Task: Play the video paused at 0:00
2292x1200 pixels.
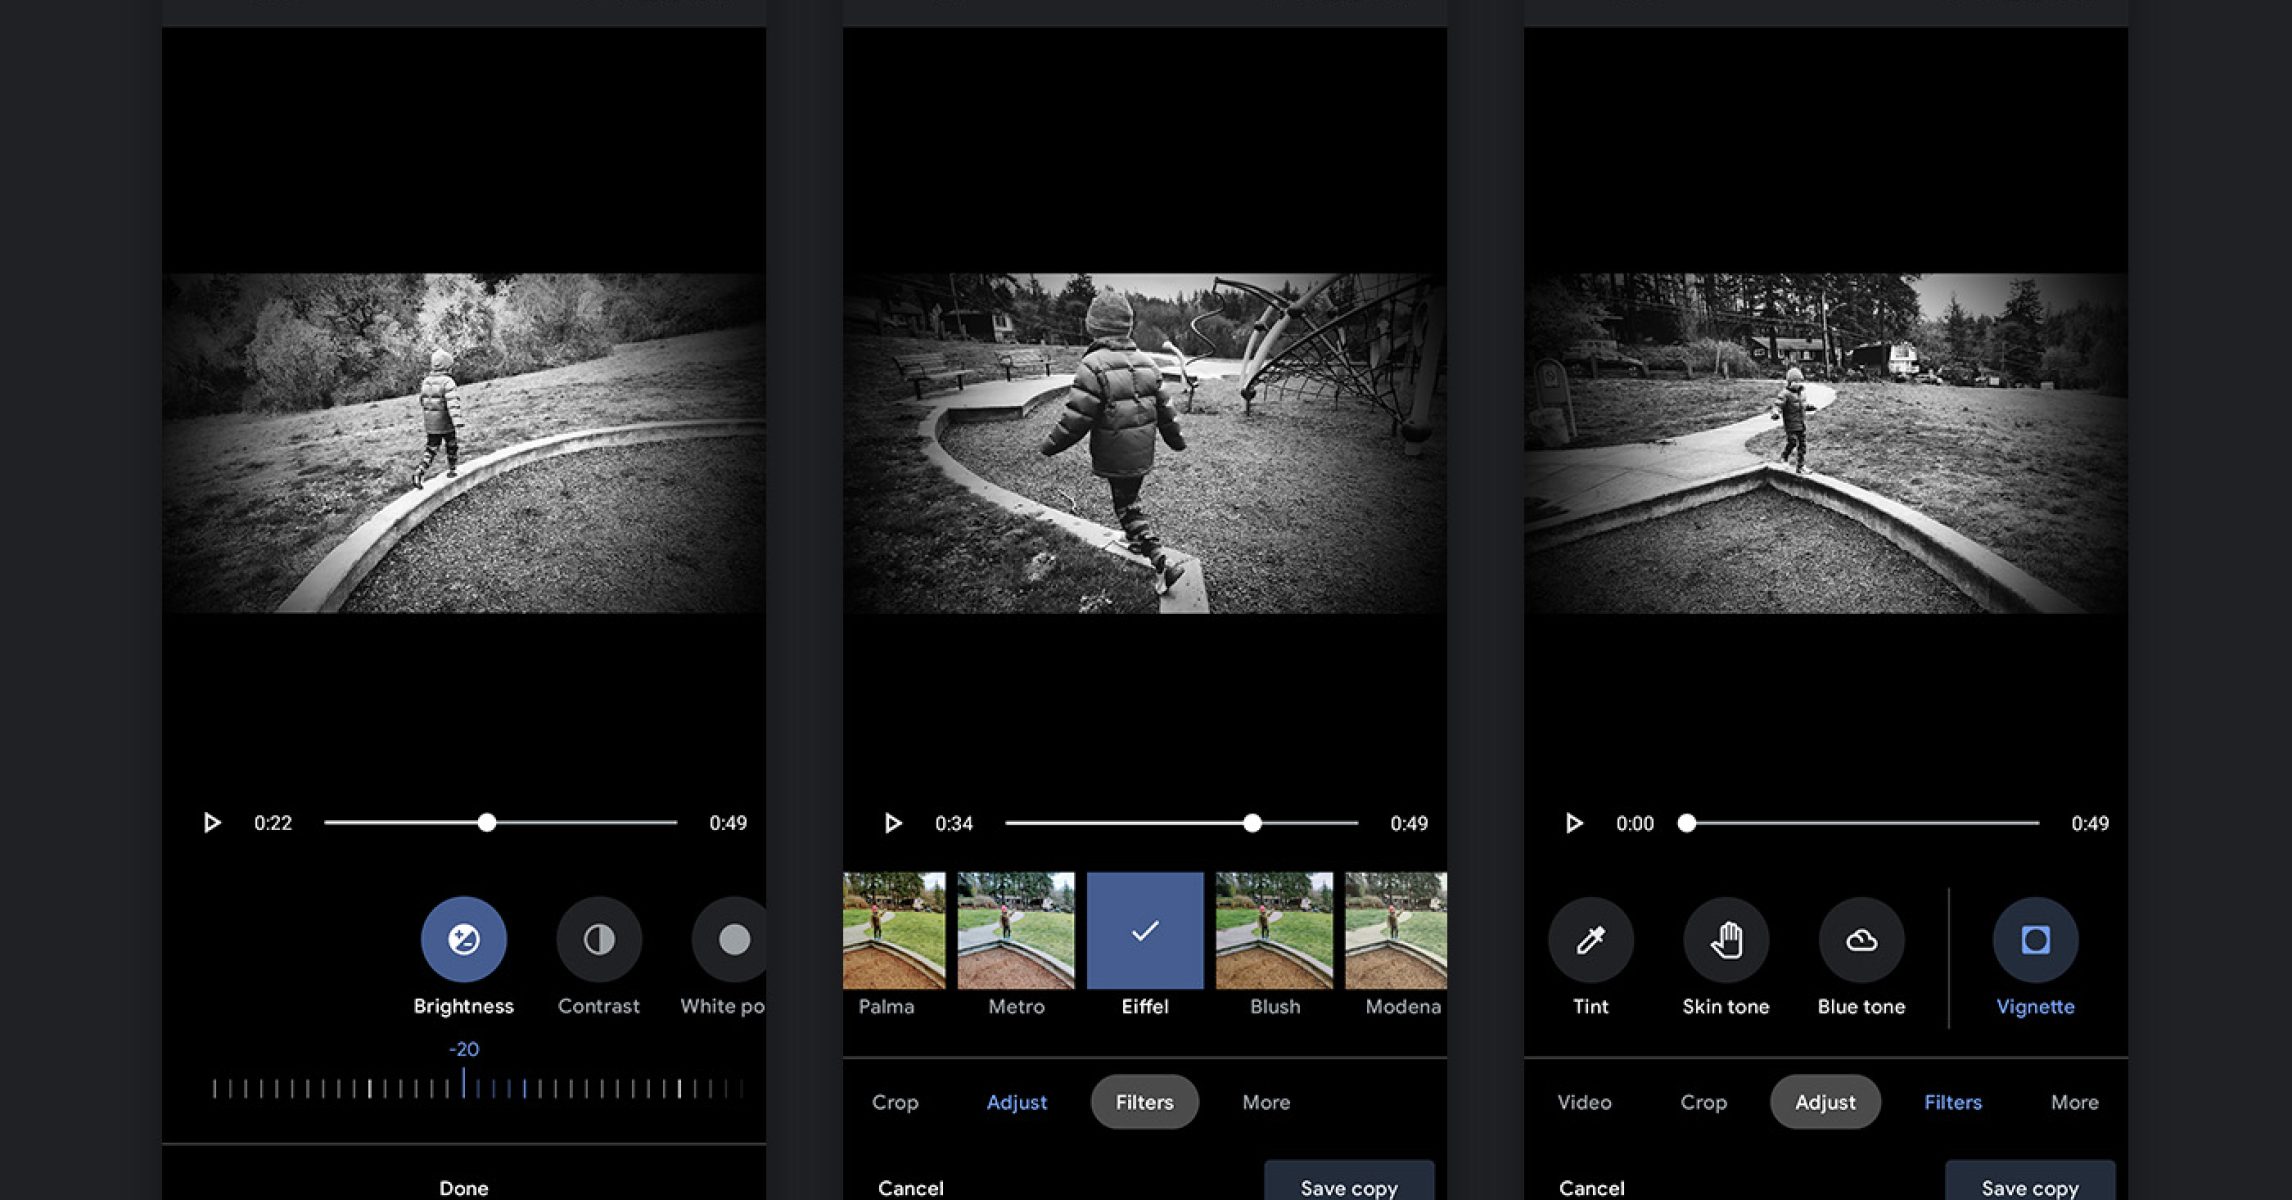Action: point(1573,823)
